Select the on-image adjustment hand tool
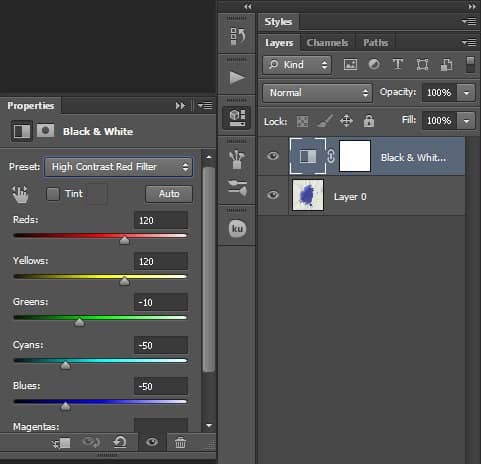Screen dimensions: 481x464 point(20,194)
